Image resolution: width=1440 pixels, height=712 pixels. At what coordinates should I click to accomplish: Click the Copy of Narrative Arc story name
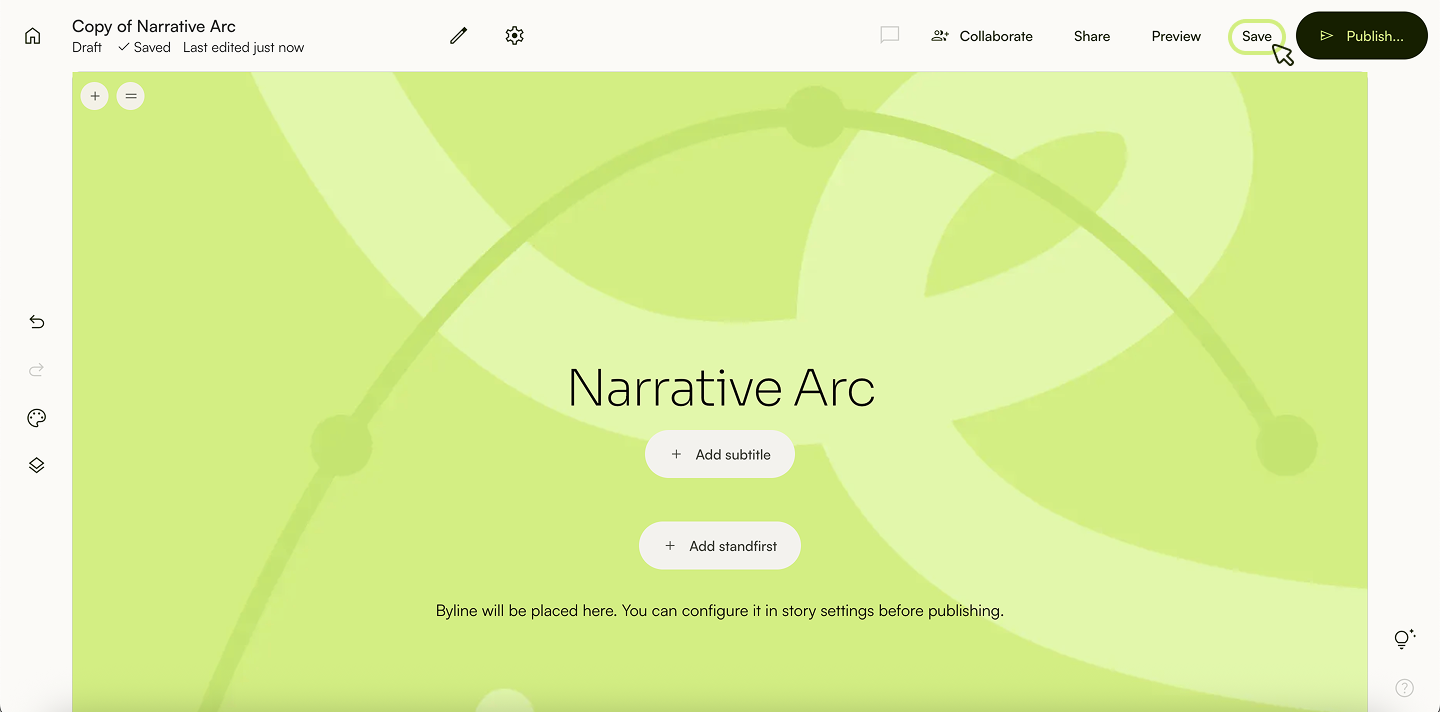pos(154,26)
